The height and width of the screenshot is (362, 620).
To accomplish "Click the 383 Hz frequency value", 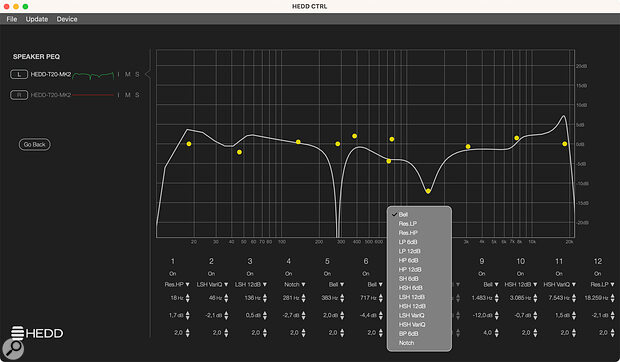I will 330,298.
